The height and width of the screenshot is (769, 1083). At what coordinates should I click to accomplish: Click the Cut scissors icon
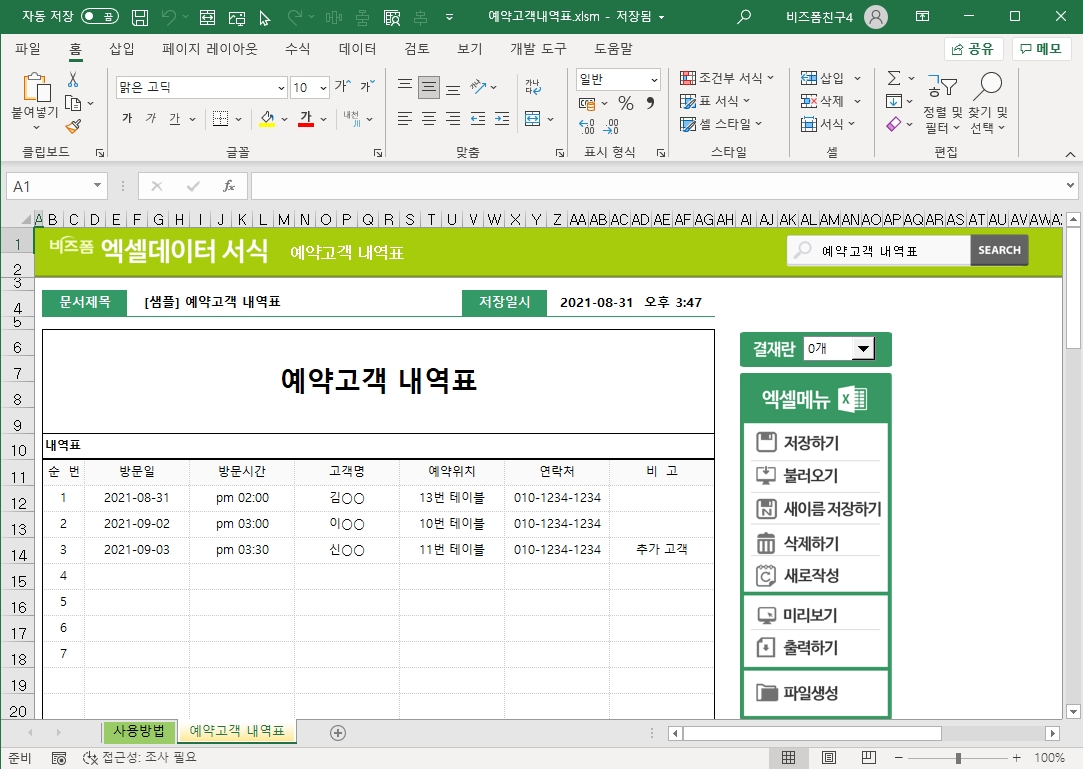[x=73, y=80]
